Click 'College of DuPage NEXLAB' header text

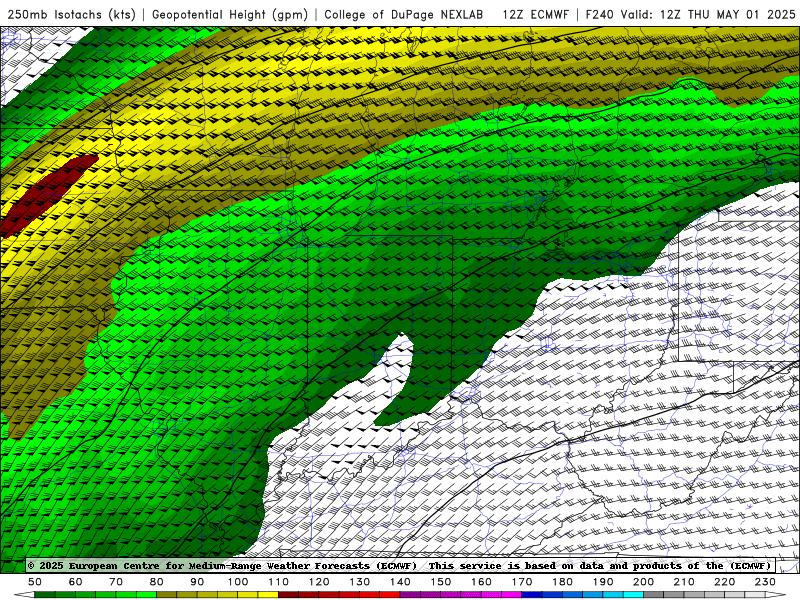(404, 14)
